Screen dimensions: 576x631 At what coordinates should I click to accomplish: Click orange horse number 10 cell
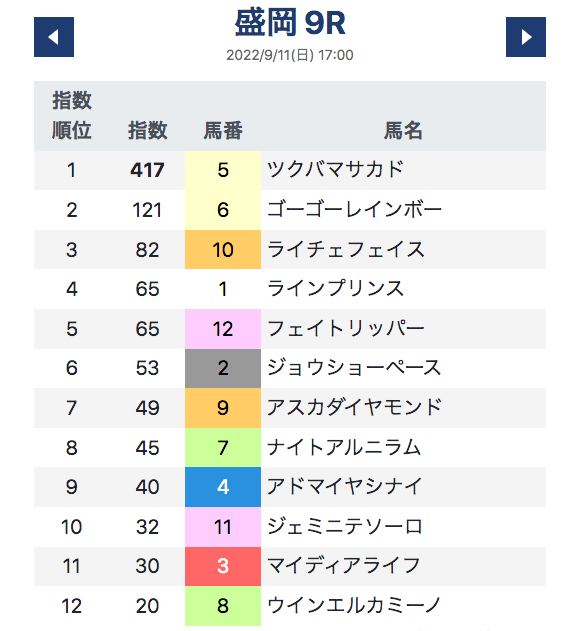click(x=223, y=250)
